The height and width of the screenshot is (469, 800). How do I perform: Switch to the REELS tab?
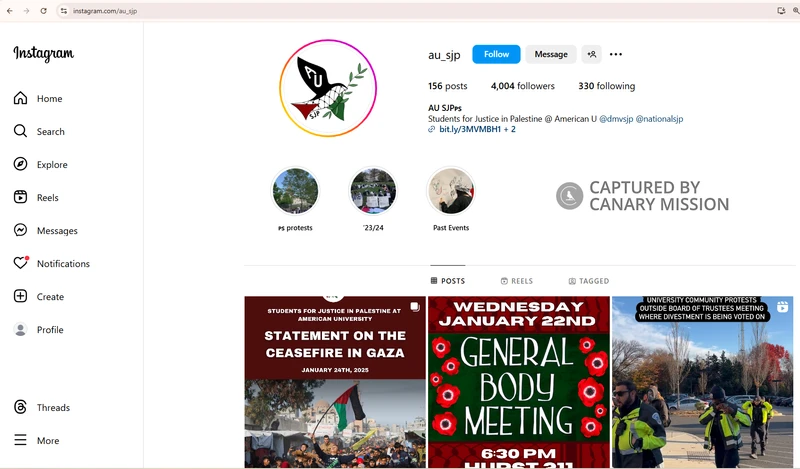click(x=517, y=281)
